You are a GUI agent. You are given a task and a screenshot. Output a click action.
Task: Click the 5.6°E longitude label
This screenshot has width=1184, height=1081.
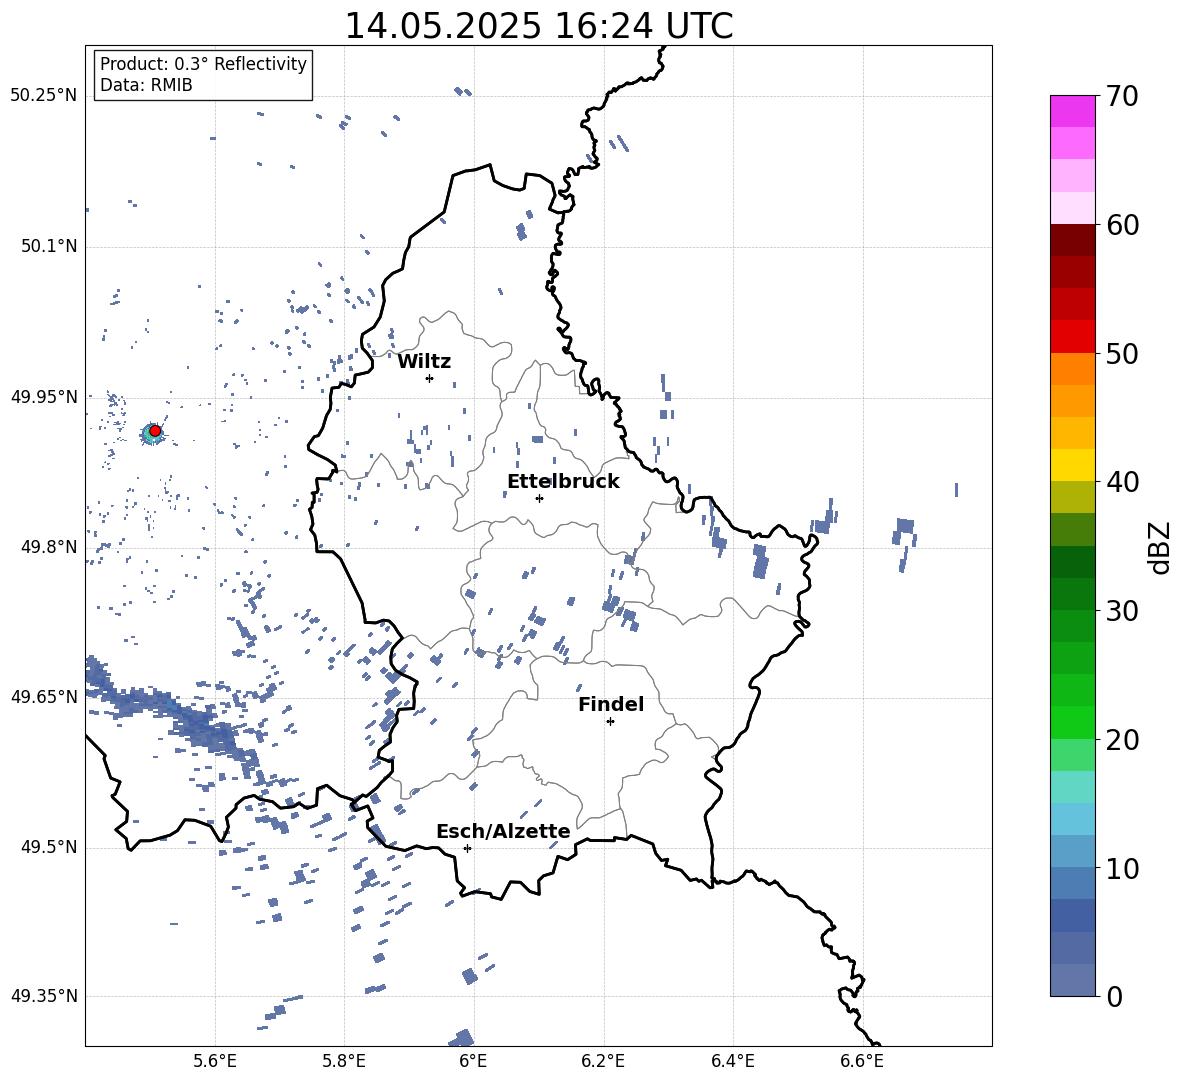pyautogui.click(x=215, y=1062)
